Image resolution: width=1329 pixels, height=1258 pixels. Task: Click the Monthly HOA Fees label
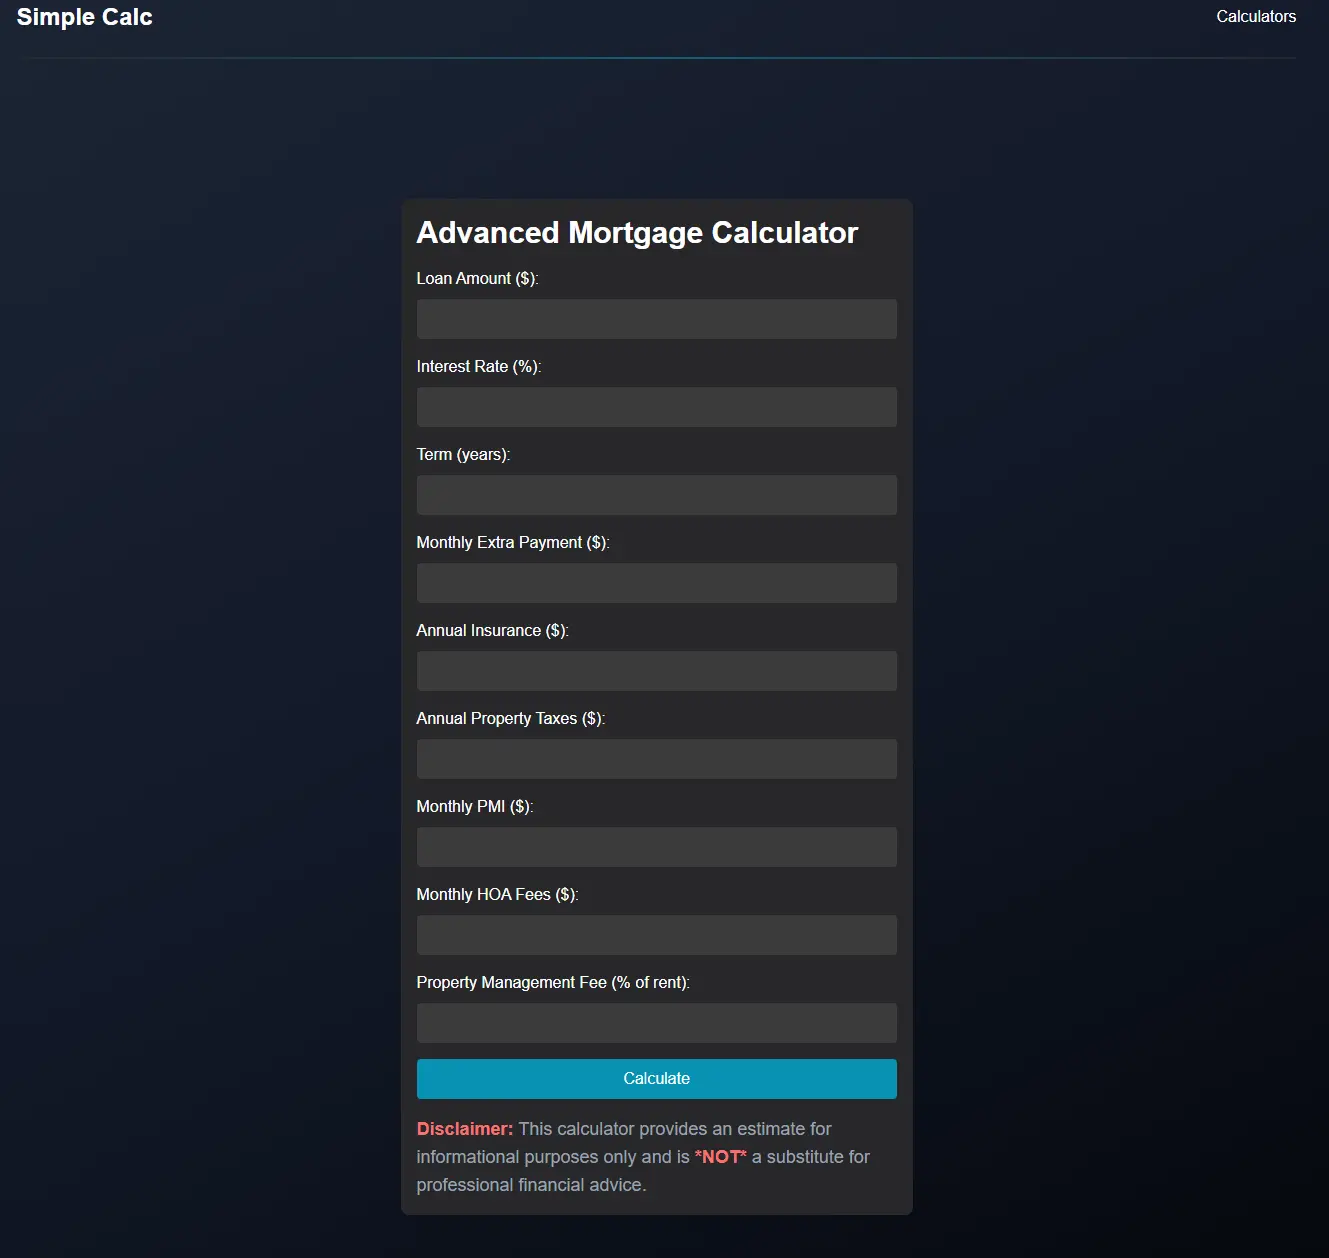tap(497, 894)
